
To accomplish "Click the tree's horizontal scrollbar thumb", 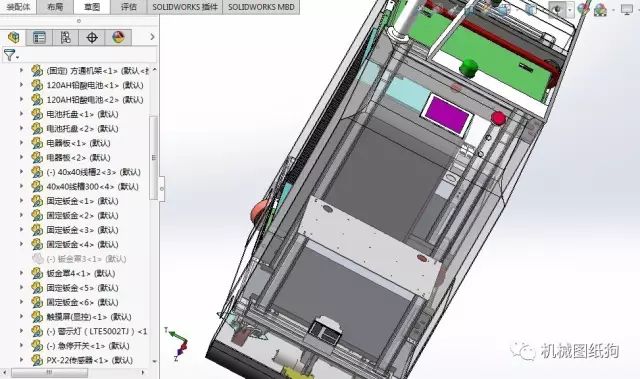I will tap(49, 372).
